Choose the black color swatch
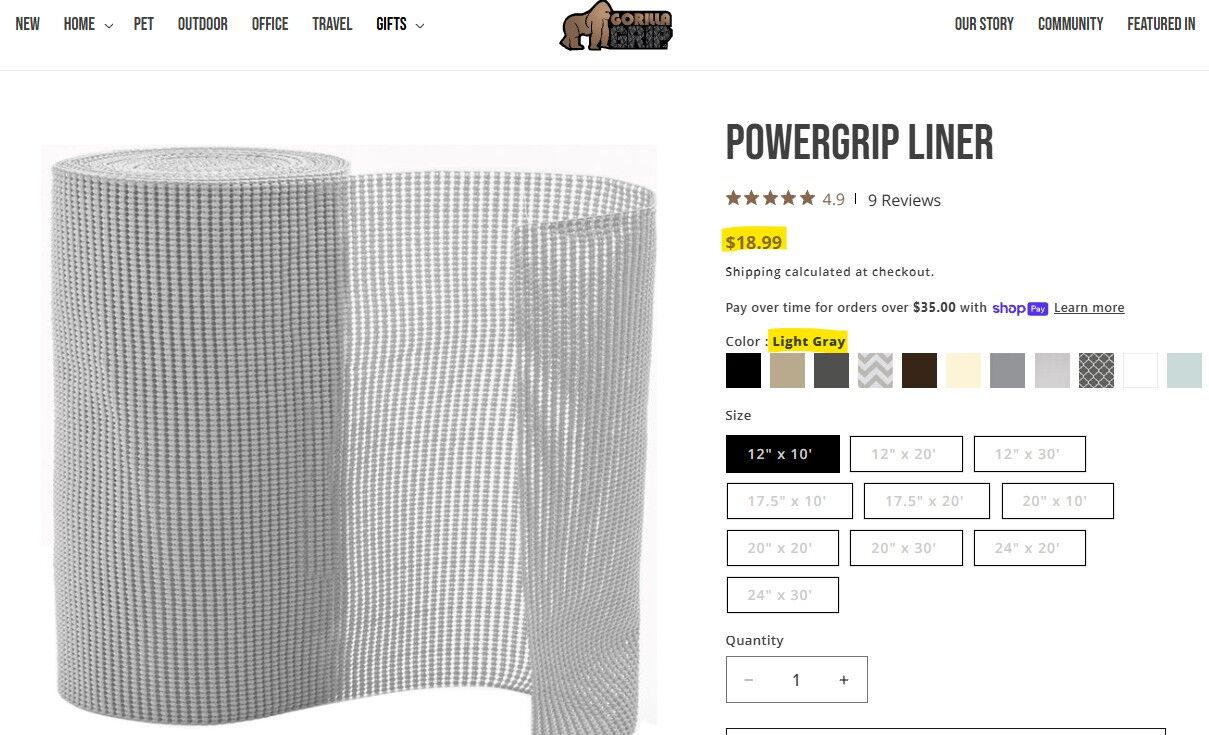 (743, 370)
